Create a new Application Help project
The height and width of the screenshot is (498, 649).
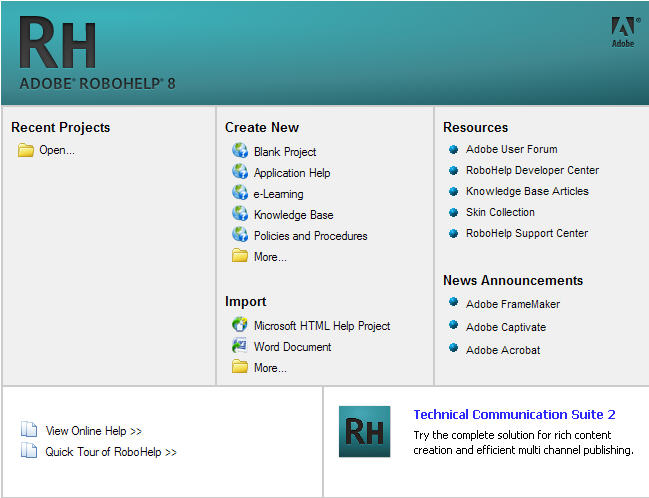292,173
